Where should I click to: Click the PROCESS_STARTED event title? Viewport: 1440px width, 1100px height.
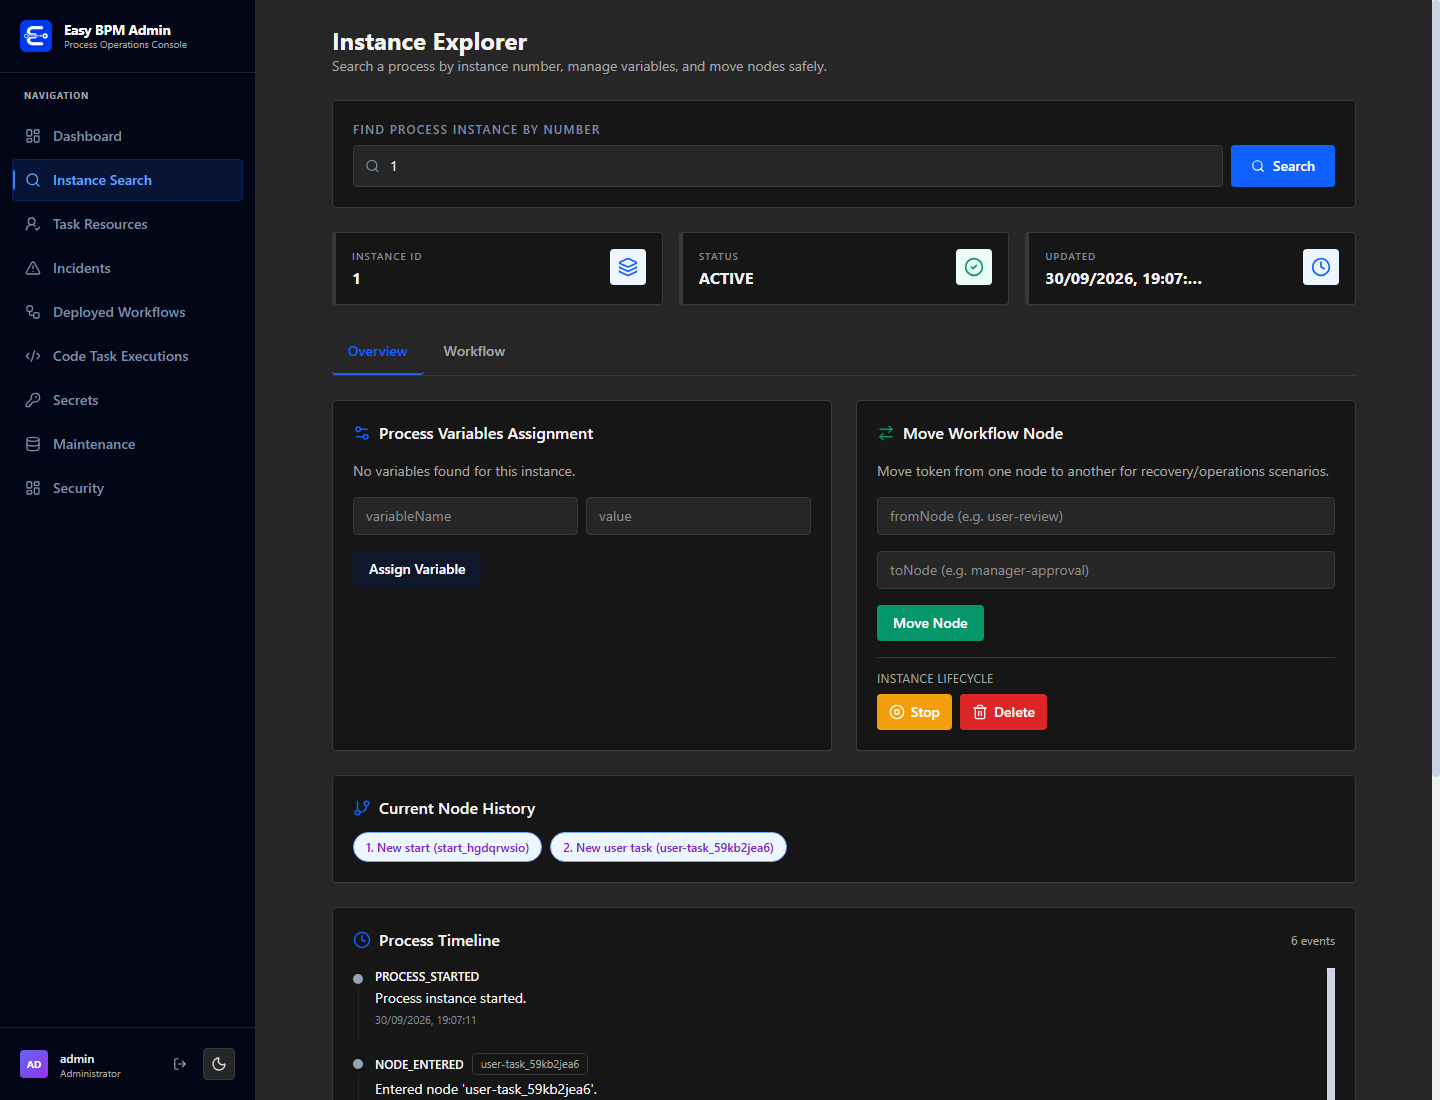pyautogui.click(x=427, y=977)
